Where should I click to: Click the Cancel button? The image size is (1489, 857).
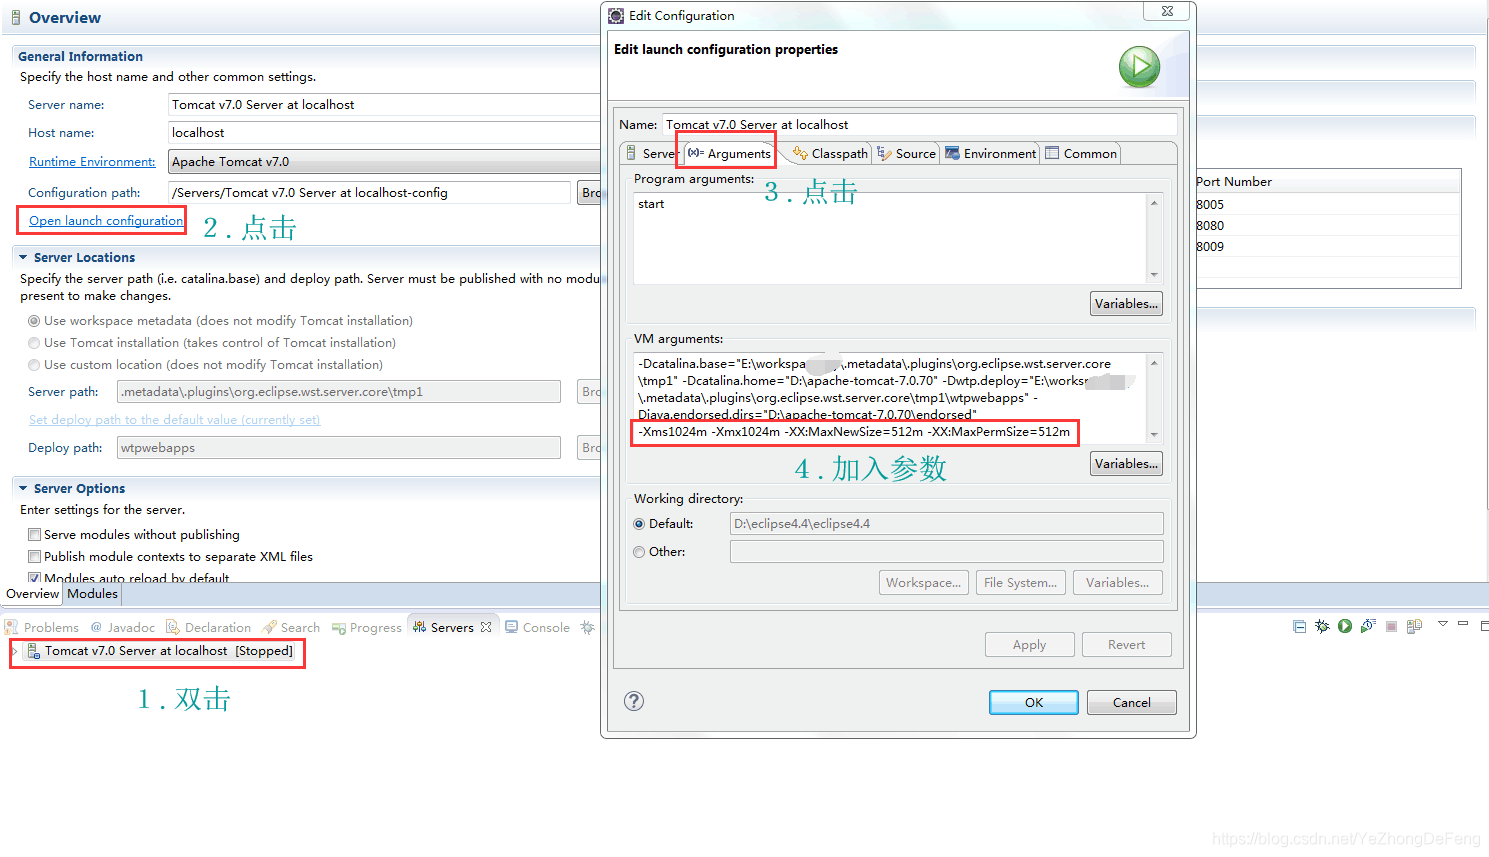pos(1132,703)
